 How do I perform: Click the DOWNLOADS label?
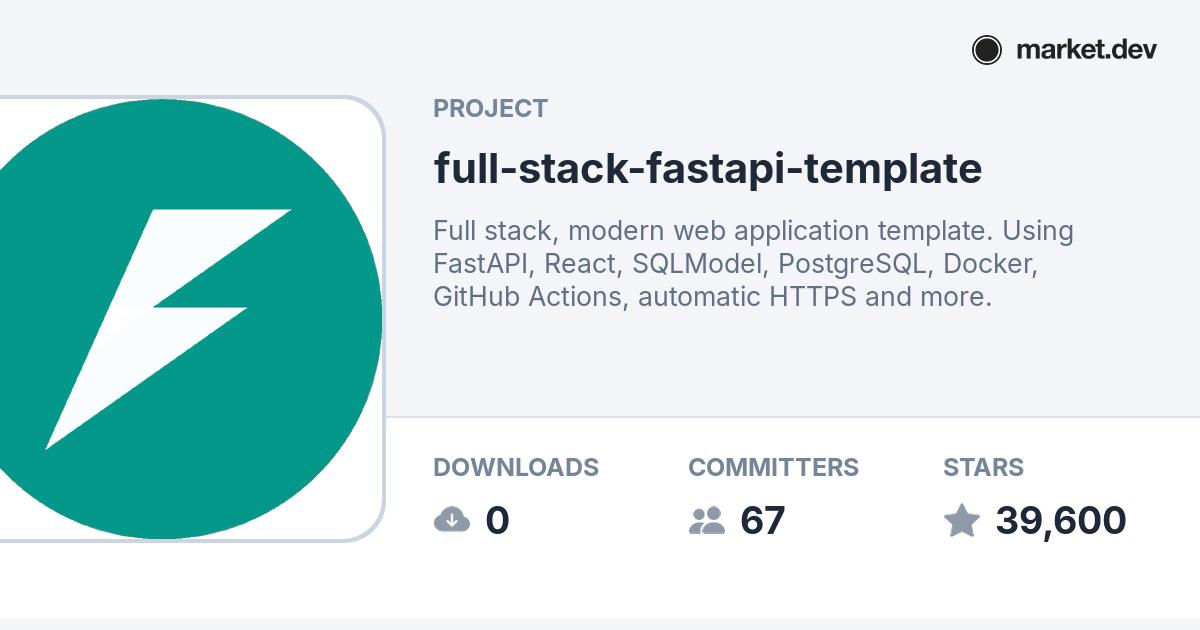tap(516, 467)
